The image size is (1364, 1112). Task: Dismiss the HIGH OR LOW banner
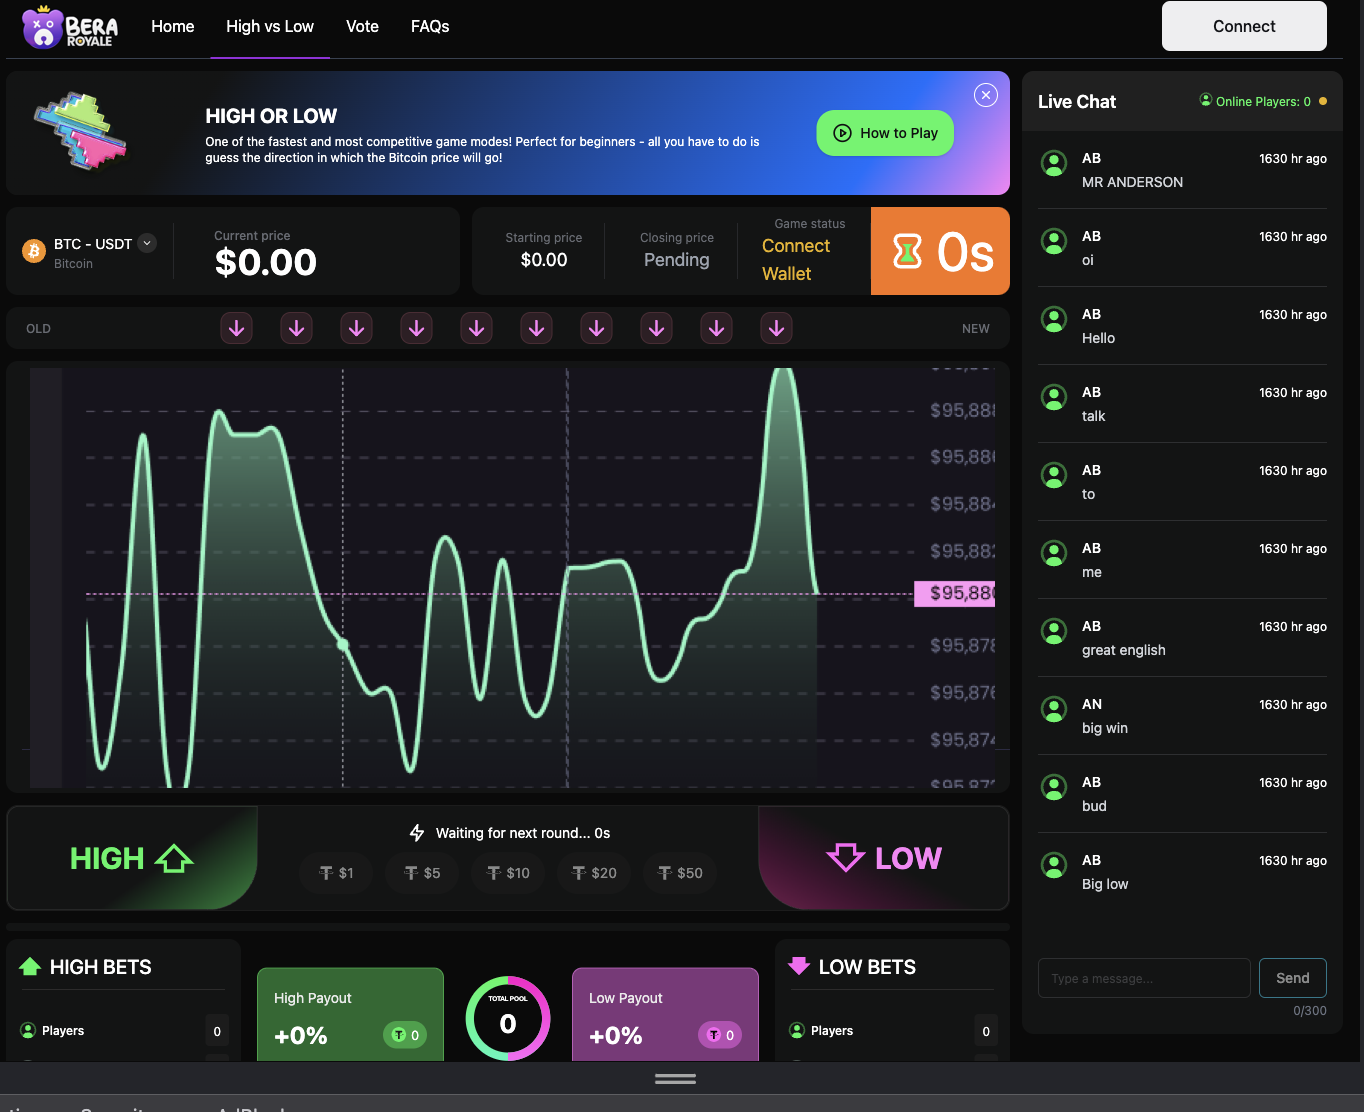click(985, 94)
